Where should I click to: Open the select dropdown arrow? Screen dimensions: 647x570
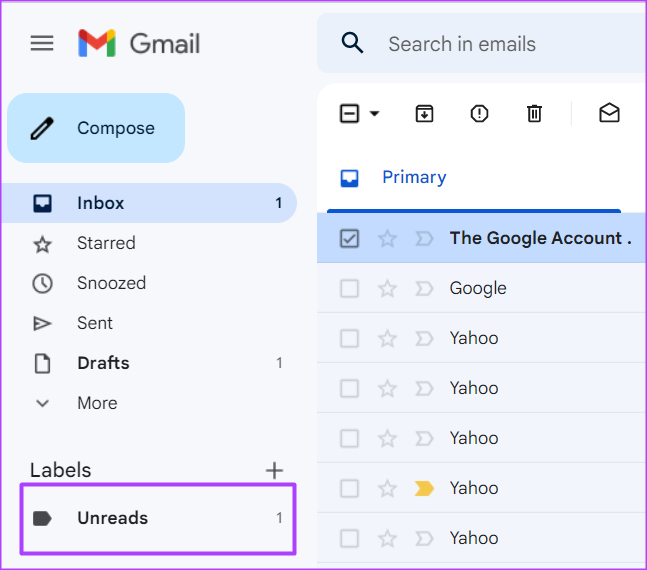(x=374, y=114)
